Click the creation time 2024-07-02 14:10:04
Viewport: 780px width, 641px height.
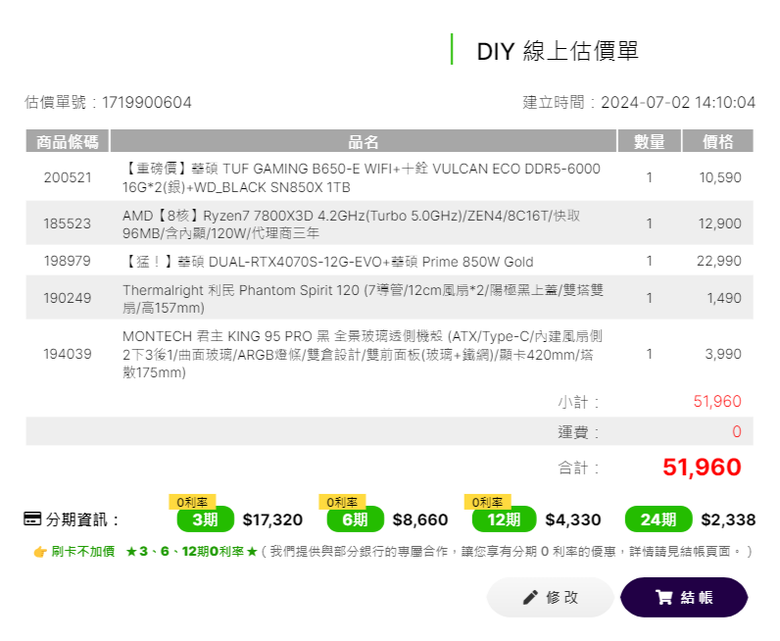678,102
